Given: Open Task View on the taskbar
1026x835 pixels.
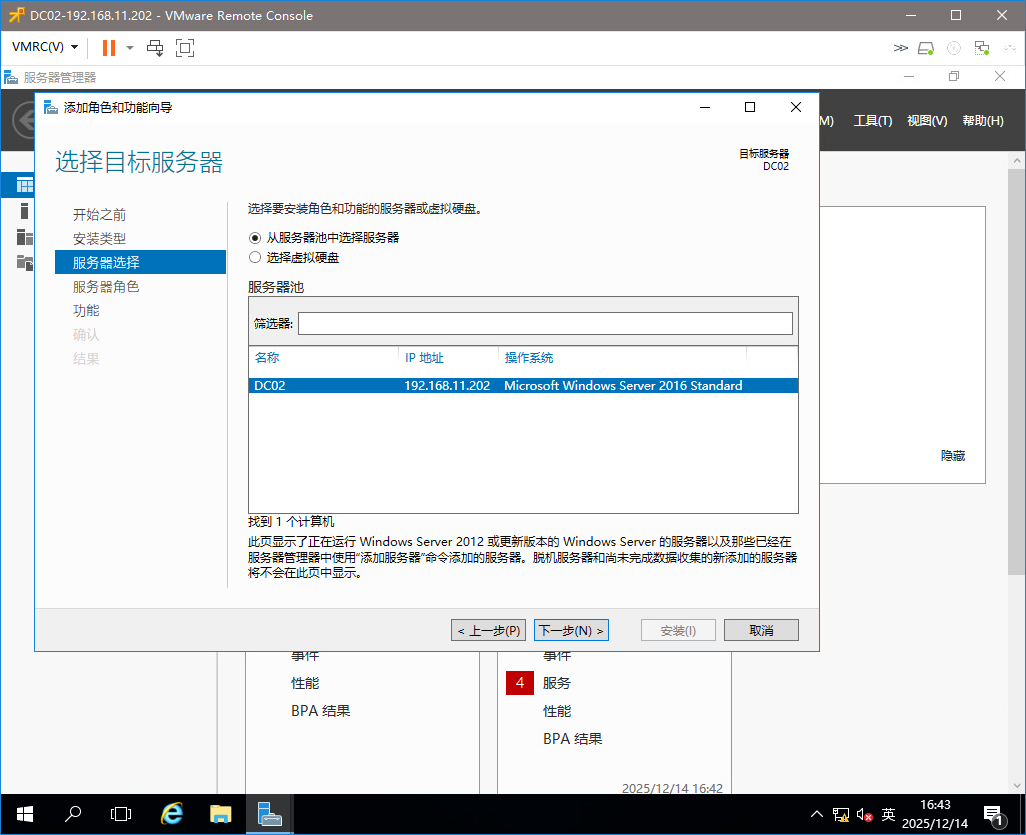Looking at the screenshot, I should (x=121, y=814).
